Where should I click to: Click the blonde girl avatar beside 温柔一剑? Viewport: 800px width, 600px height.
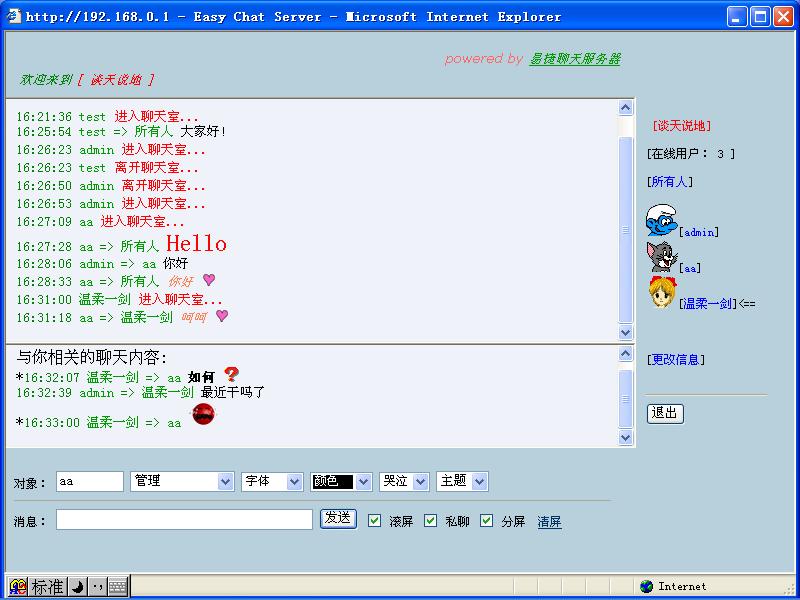click(x=662, y=292)
